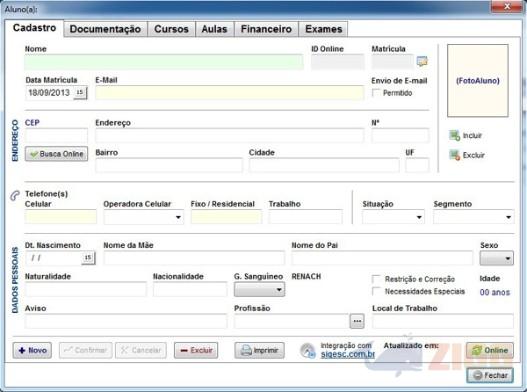
Task: Click the Profissão input field
Action: [x=291, y=321]
